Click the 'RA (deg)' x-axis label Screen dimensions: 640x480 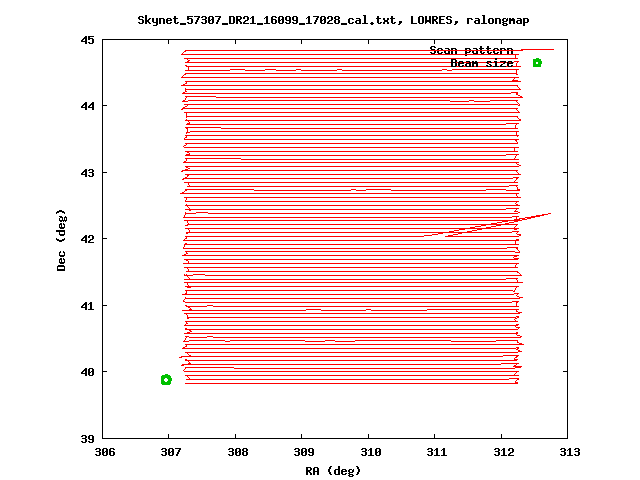[333, 471]
